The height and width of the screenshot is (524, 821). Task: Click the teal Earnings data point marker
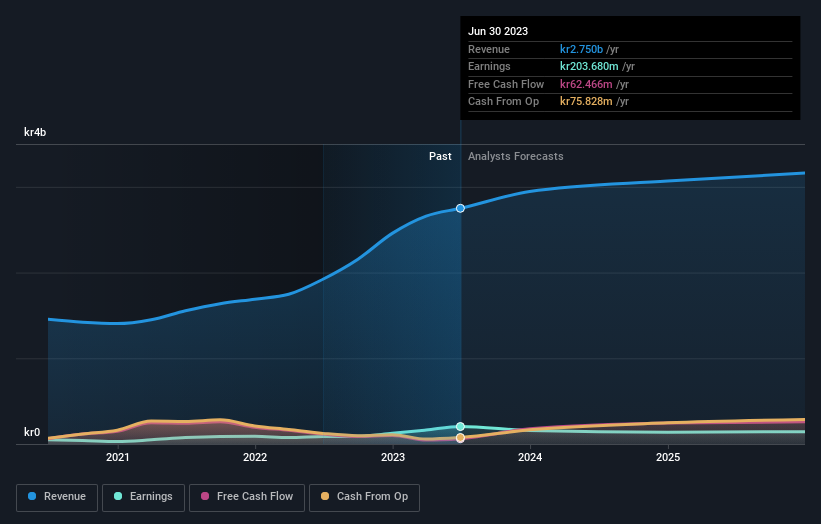point(460,427)
